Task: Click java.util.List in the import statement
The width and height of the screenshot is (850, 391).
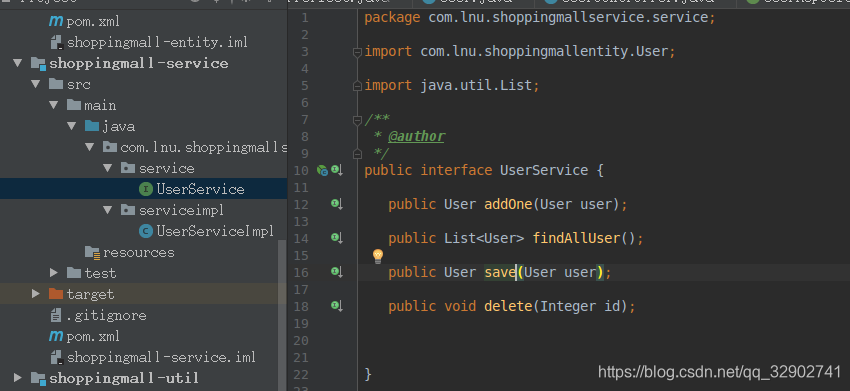Action: (476, 86)
